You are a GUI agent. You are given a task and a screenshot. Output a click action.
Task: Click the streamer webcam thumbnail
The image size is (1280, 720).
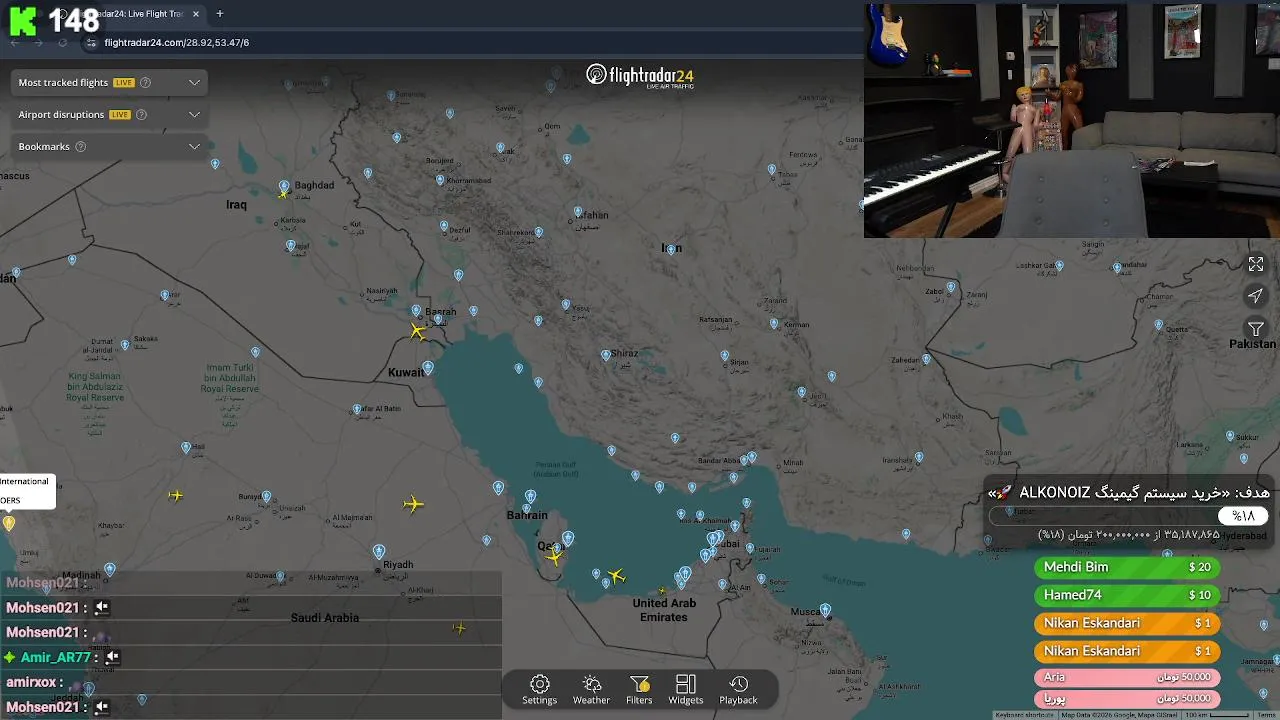click(1072, 120)
